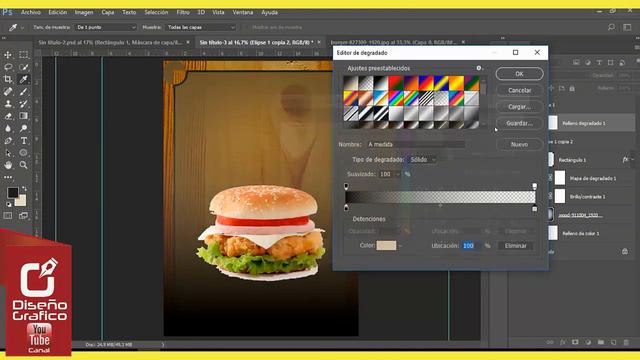Click the Nombre gradient name field
Viewport: 640px width, 360px height.
pos(416,144)
